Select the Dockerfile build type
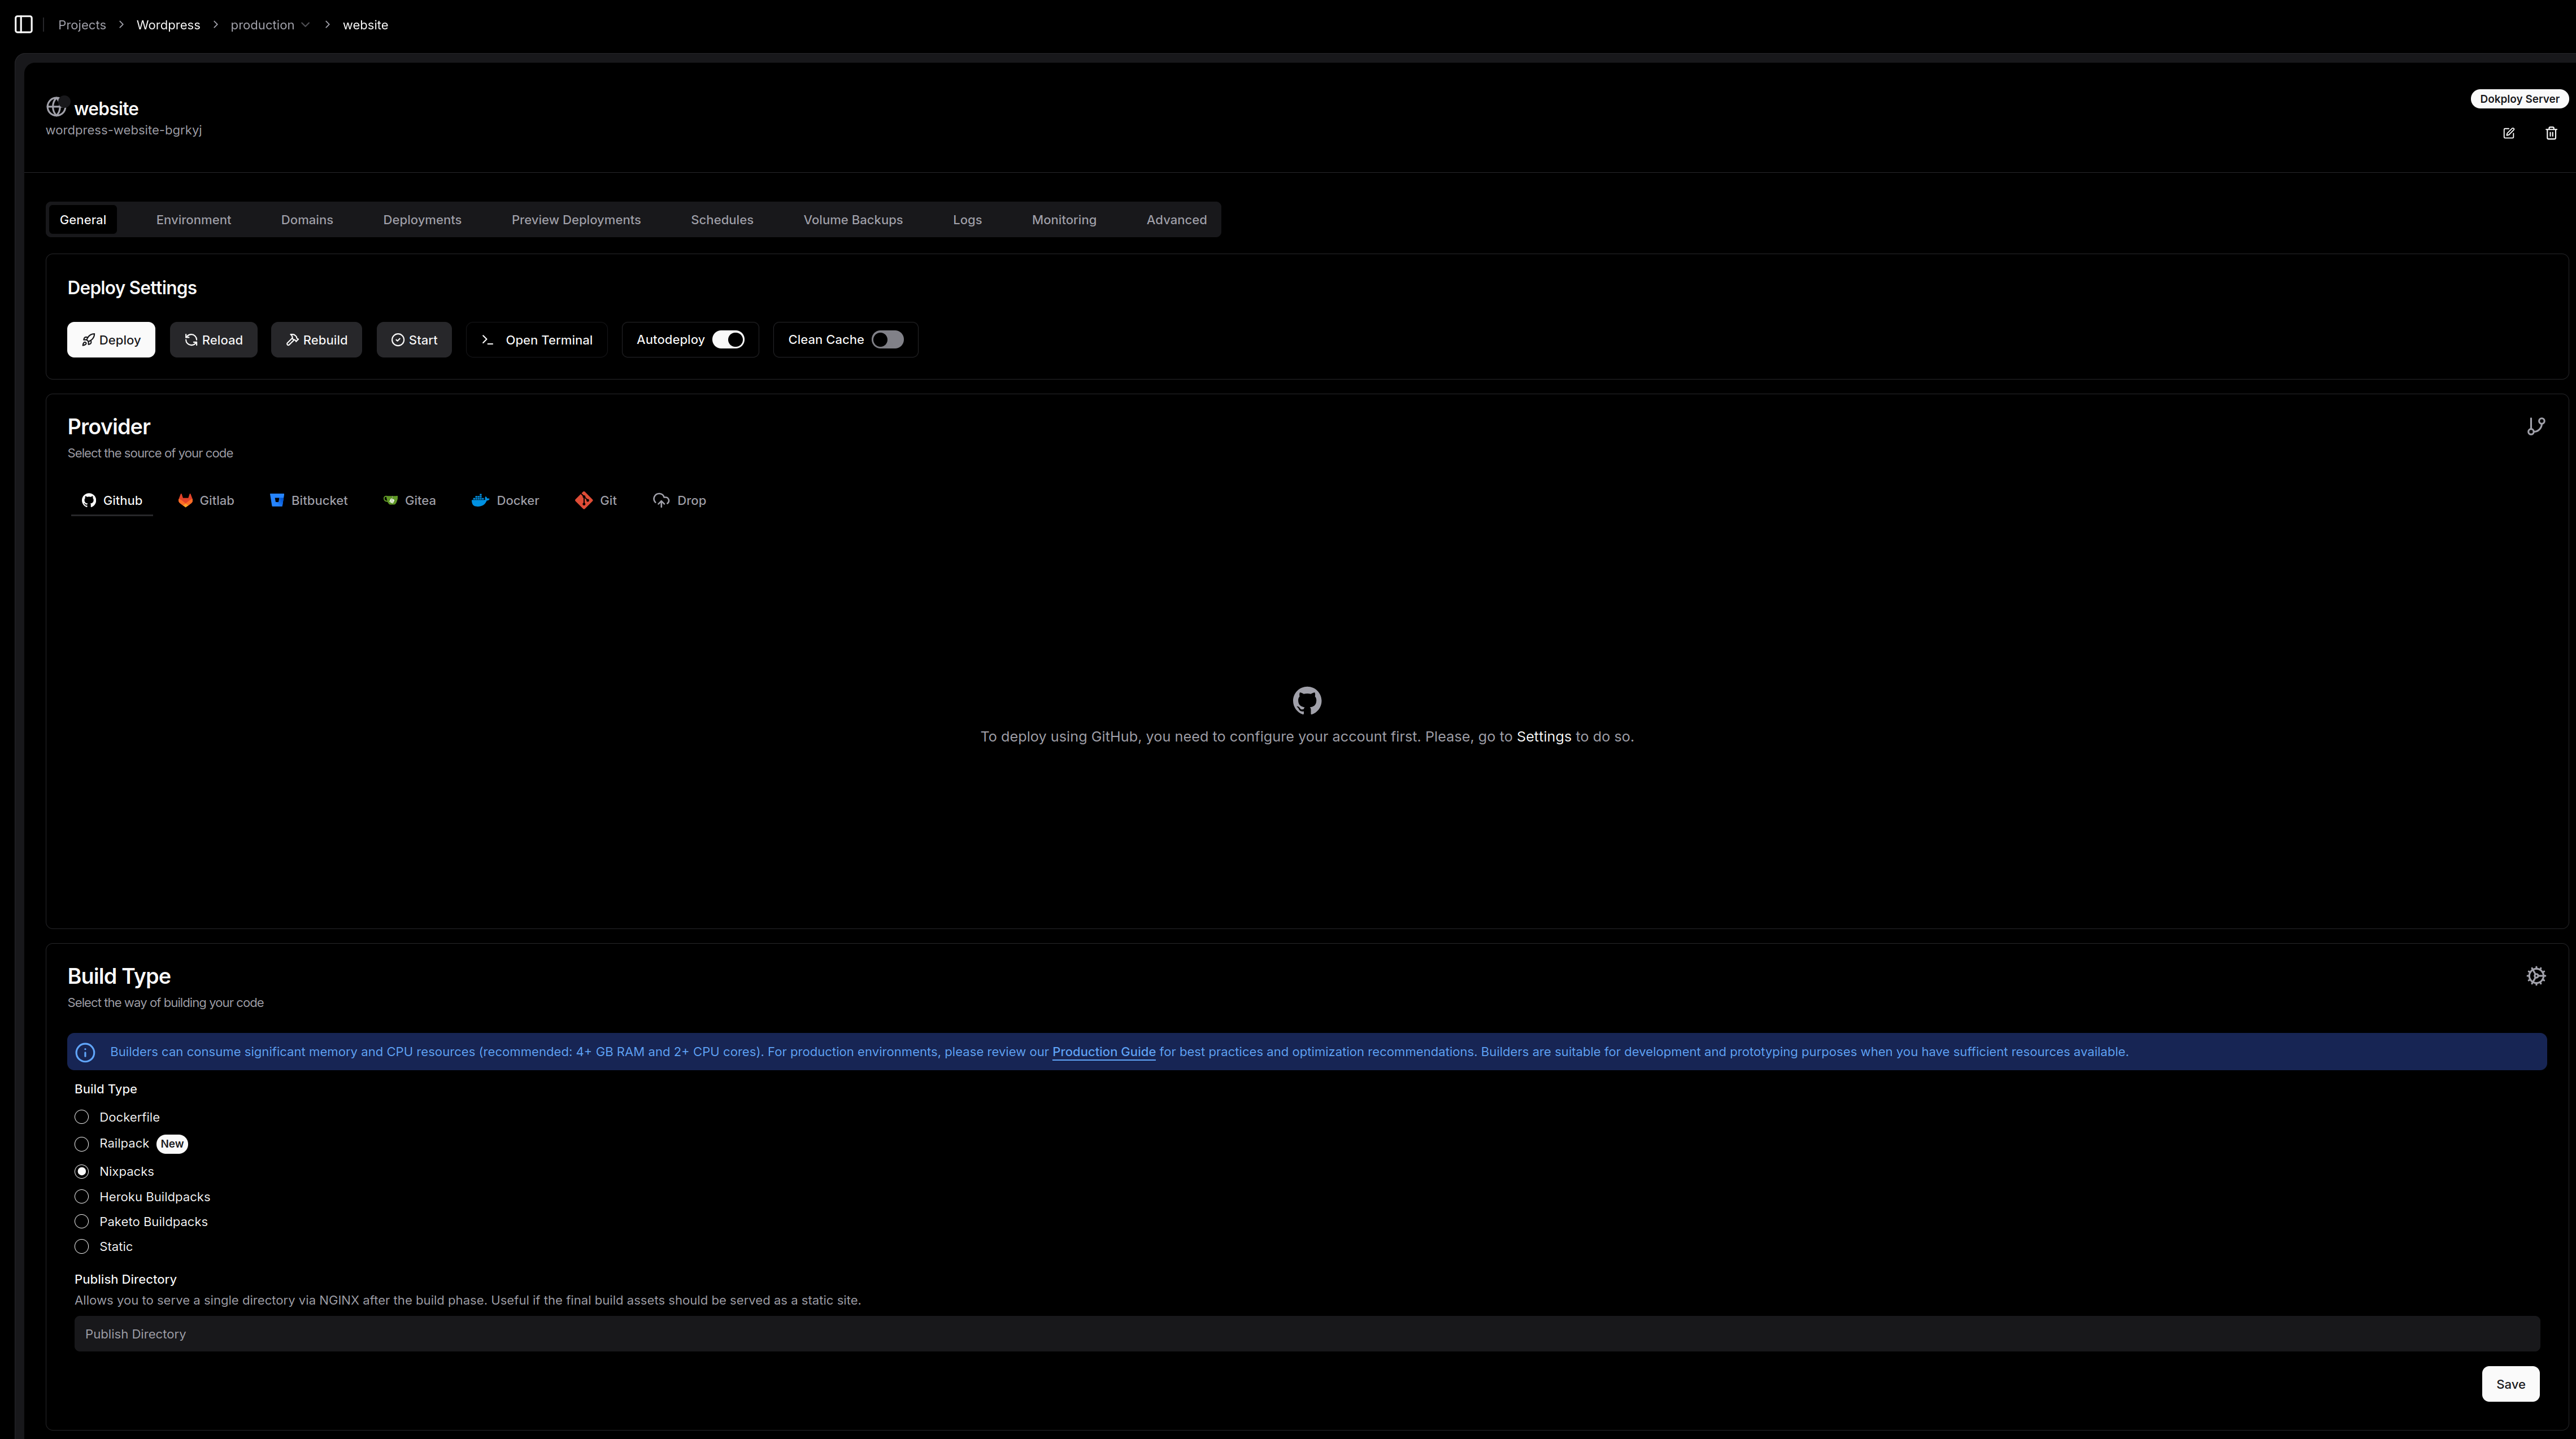 tap(82, 1117)
